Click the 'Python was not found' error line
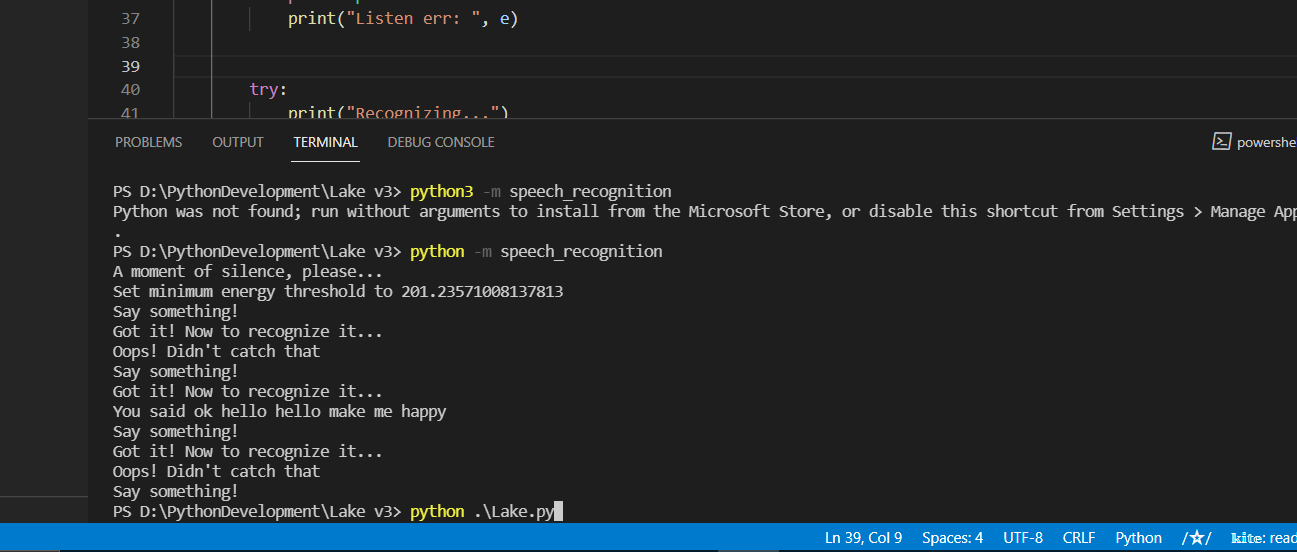 pyautogui.click(x=705, y=211)
